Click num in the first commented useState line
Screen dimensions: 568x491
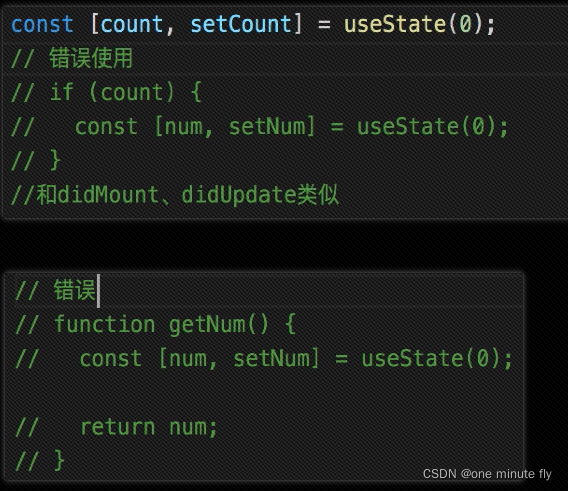183,128
